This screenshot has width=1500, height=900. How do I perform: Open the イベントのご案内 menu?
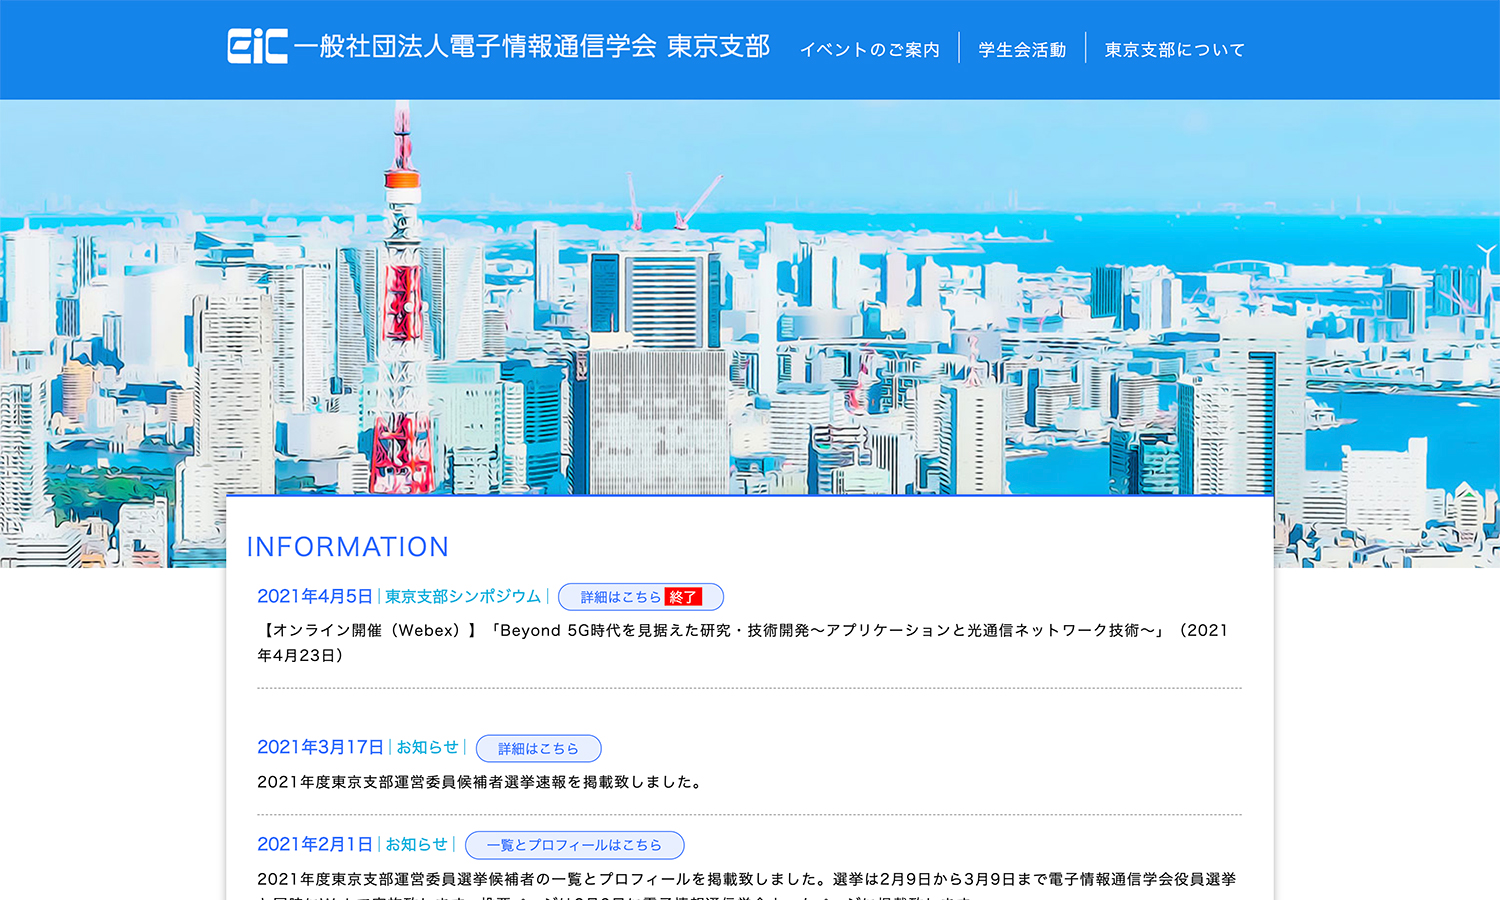pos(869,50)
